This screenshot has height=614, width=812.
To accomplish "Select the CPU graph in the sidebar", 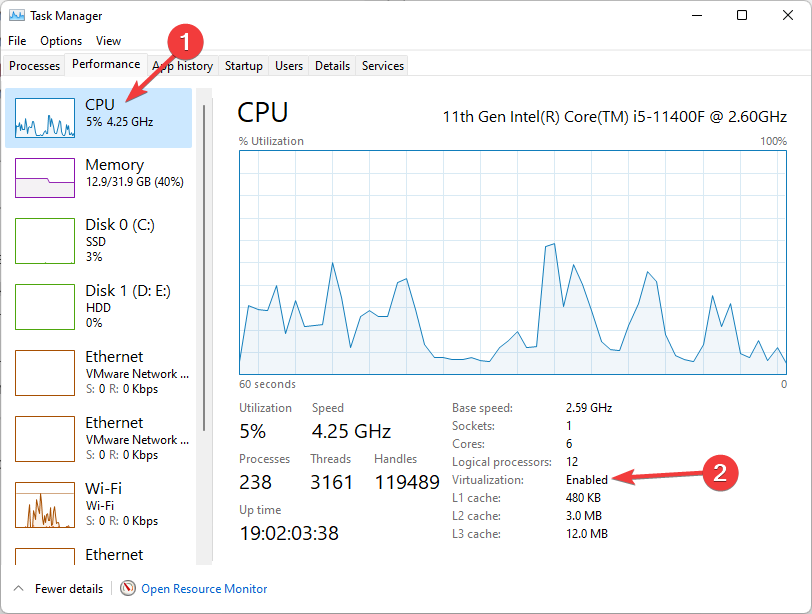I will pyautogui.click(x=100, y=116).
